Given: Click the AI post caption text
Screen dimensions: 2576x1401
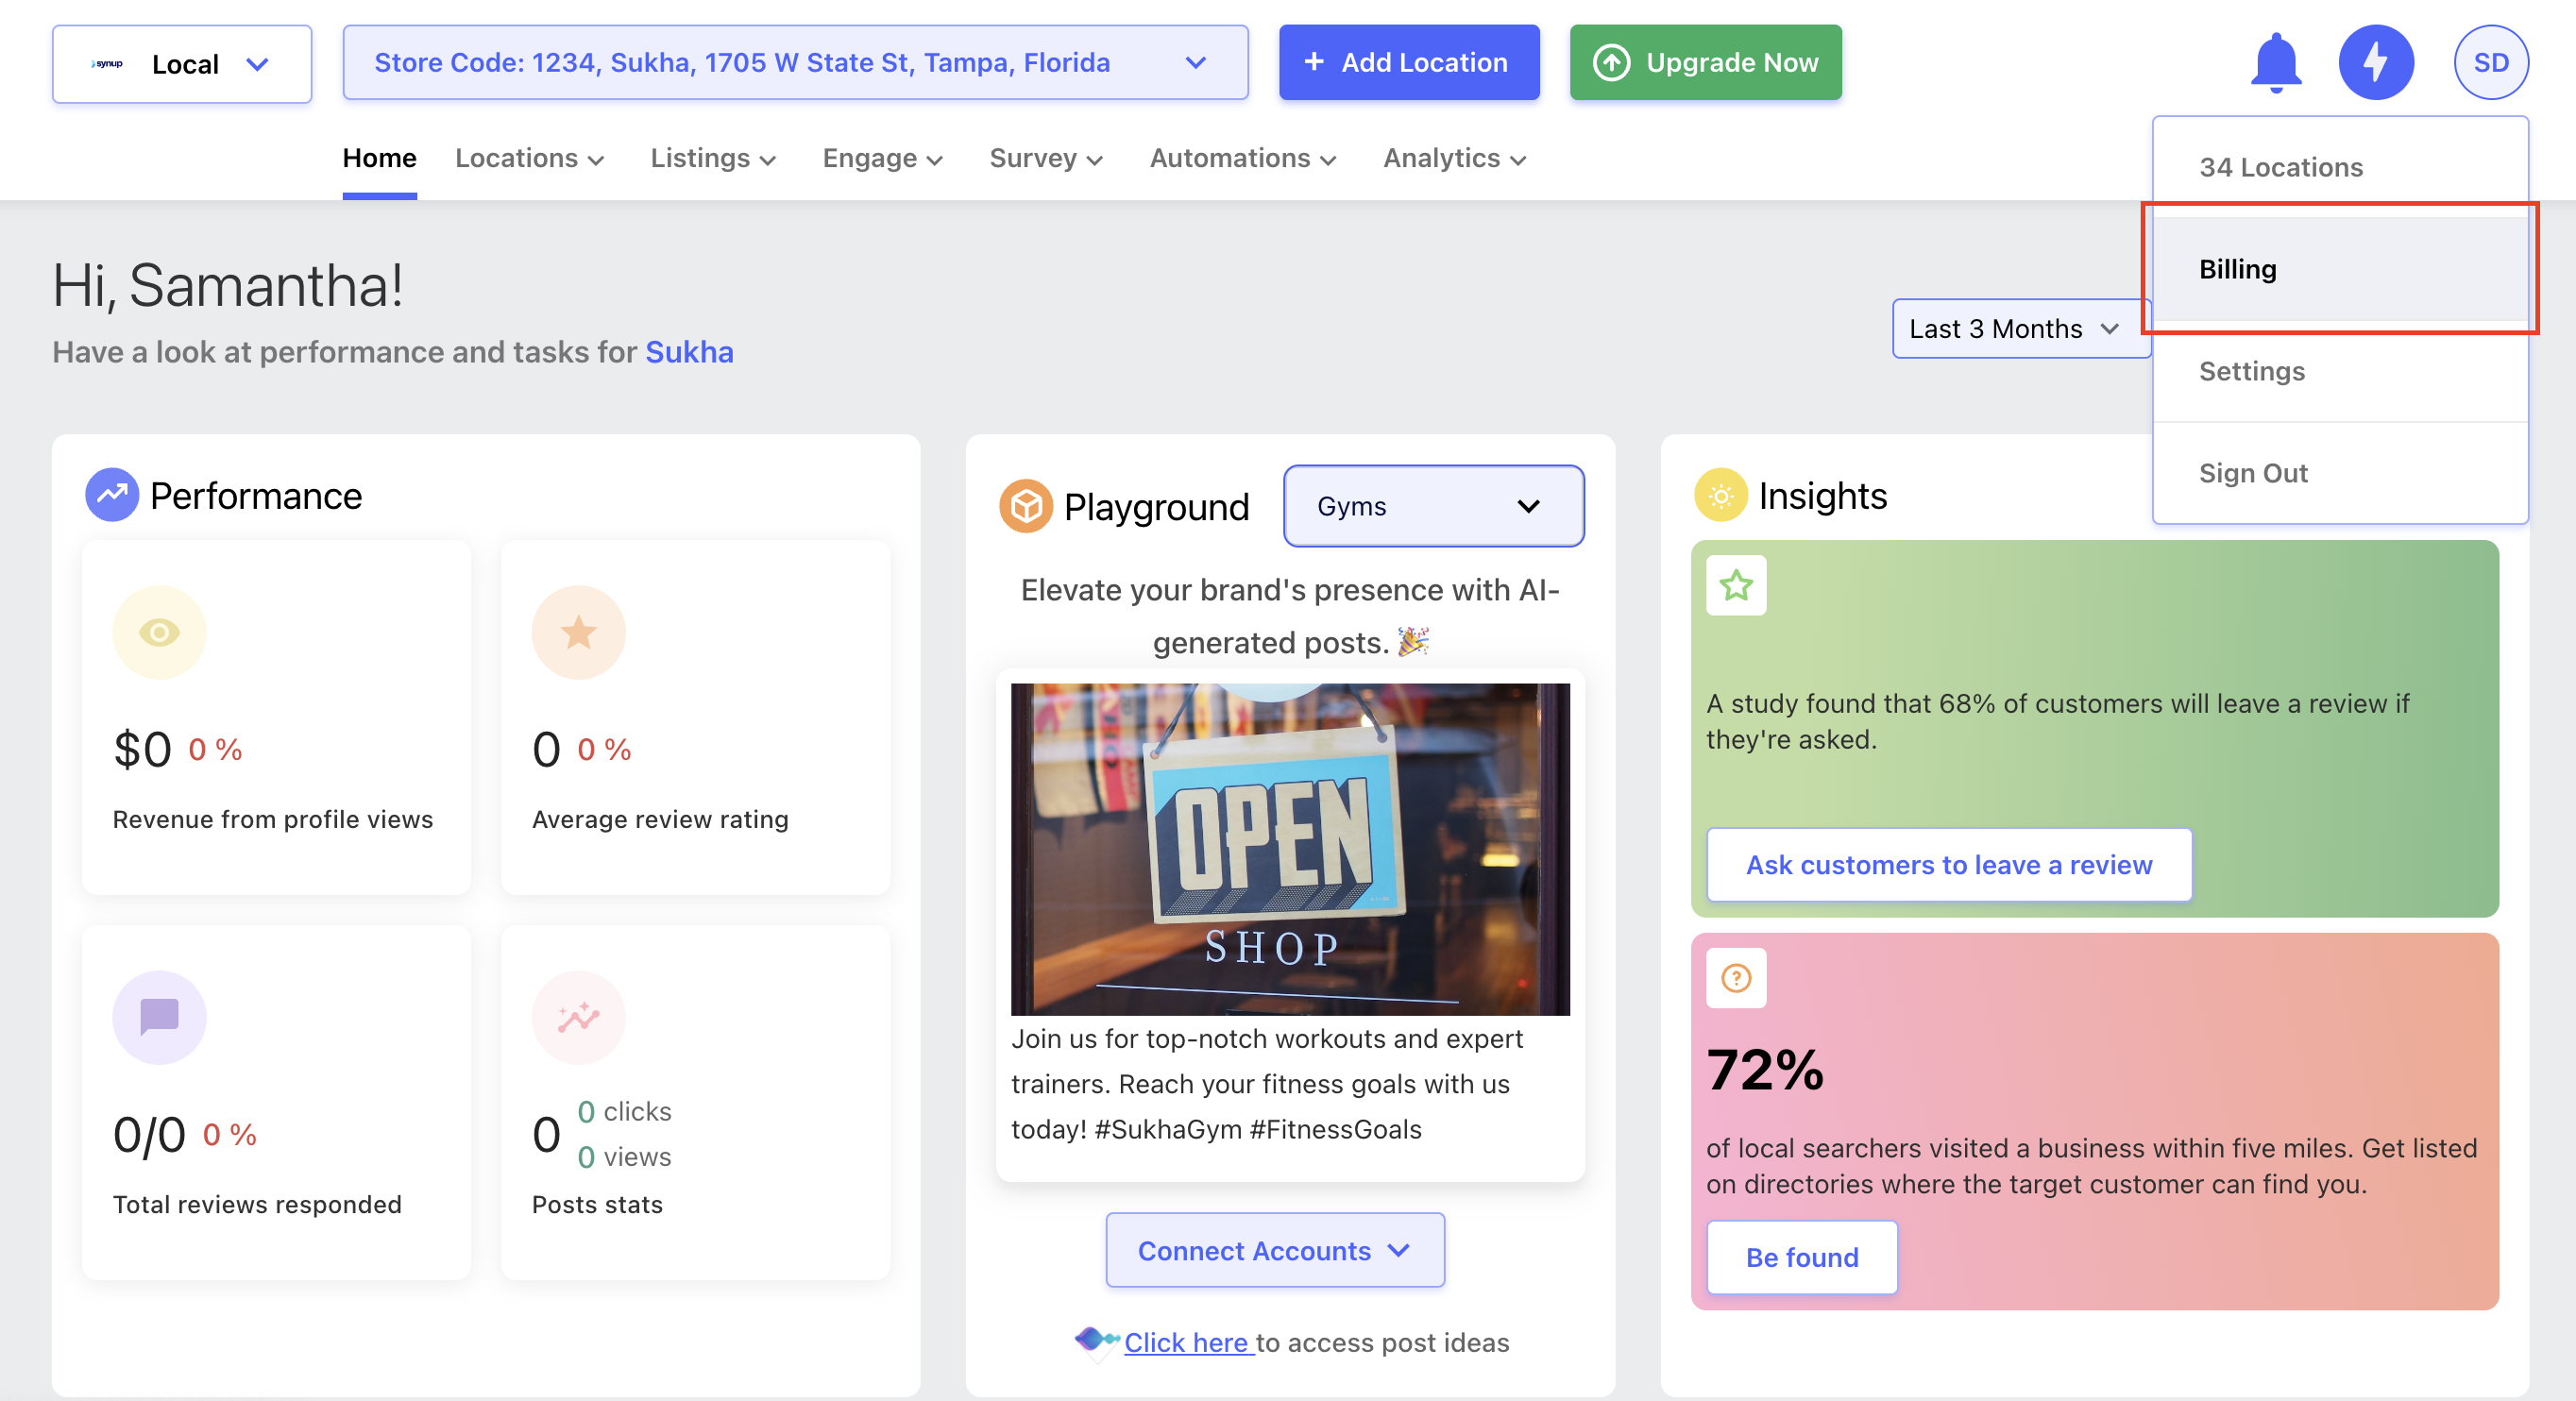Looking at the screenshot, I should point(1267,1084).
